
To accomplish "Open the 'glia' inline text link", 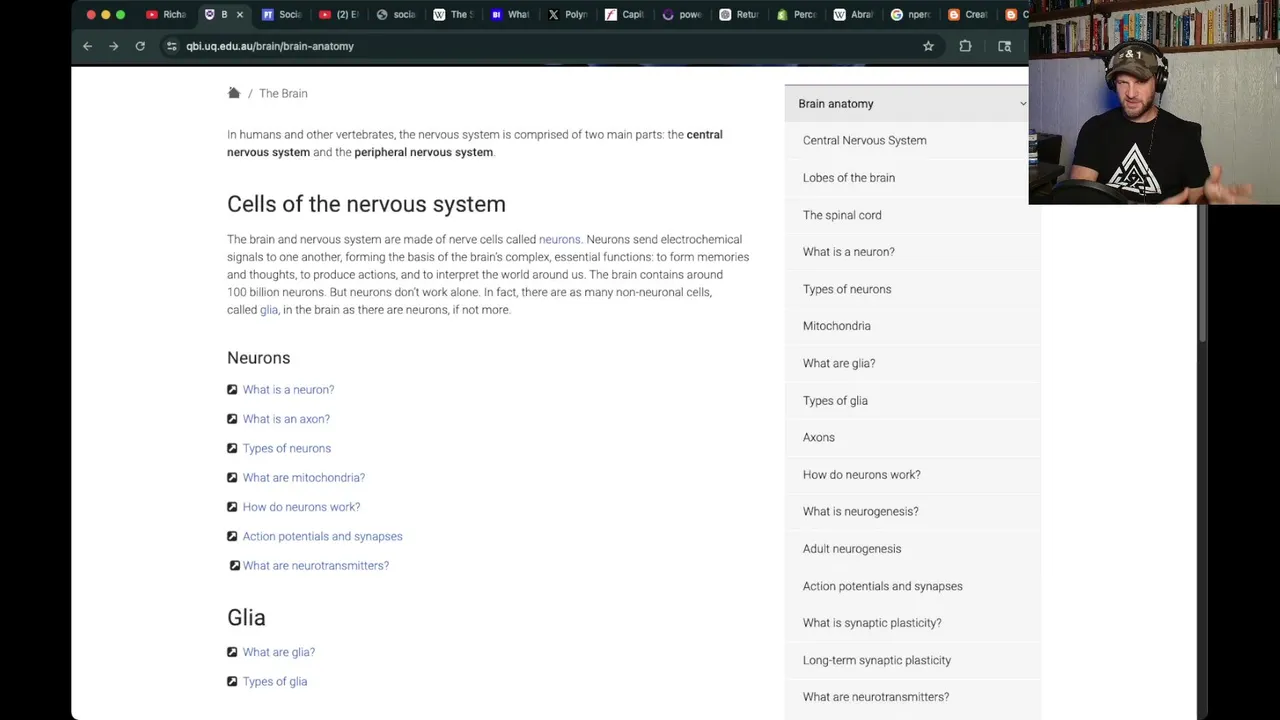I will (x=268, y=310).
